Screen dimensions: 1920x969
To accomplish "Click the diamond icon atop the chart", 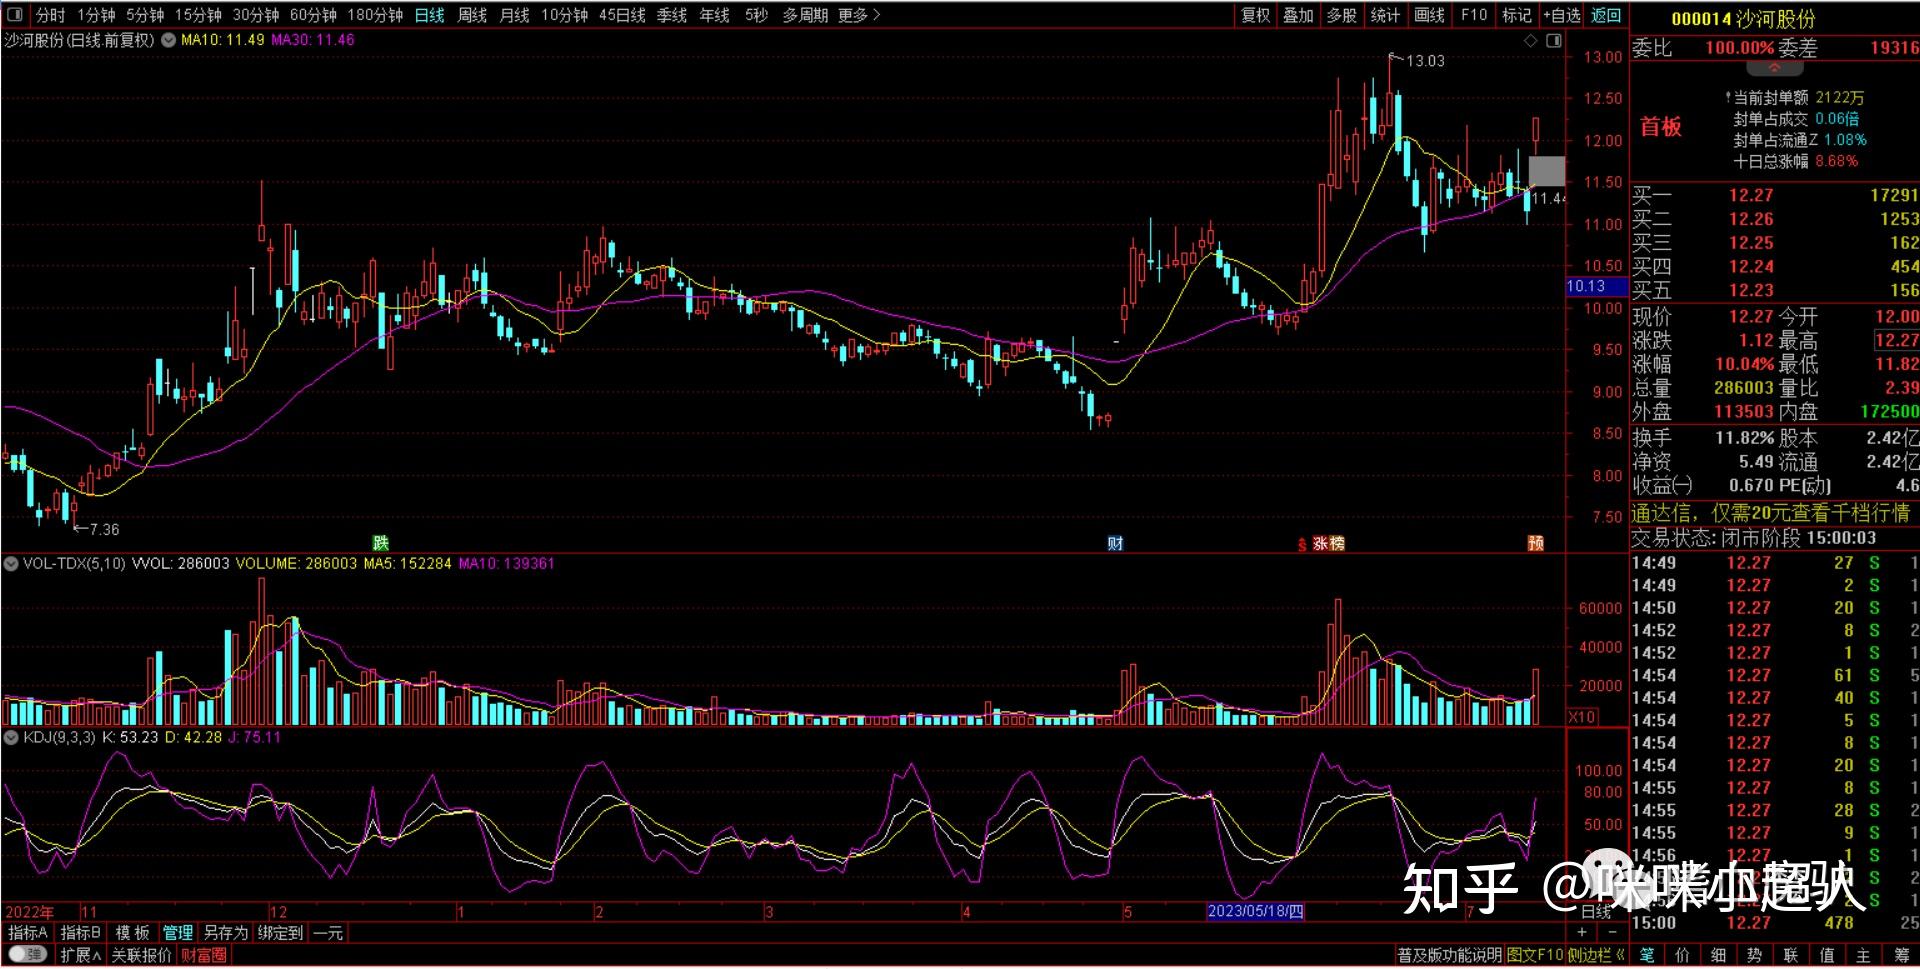I will pyautogui.click(x=1530, y=41).
